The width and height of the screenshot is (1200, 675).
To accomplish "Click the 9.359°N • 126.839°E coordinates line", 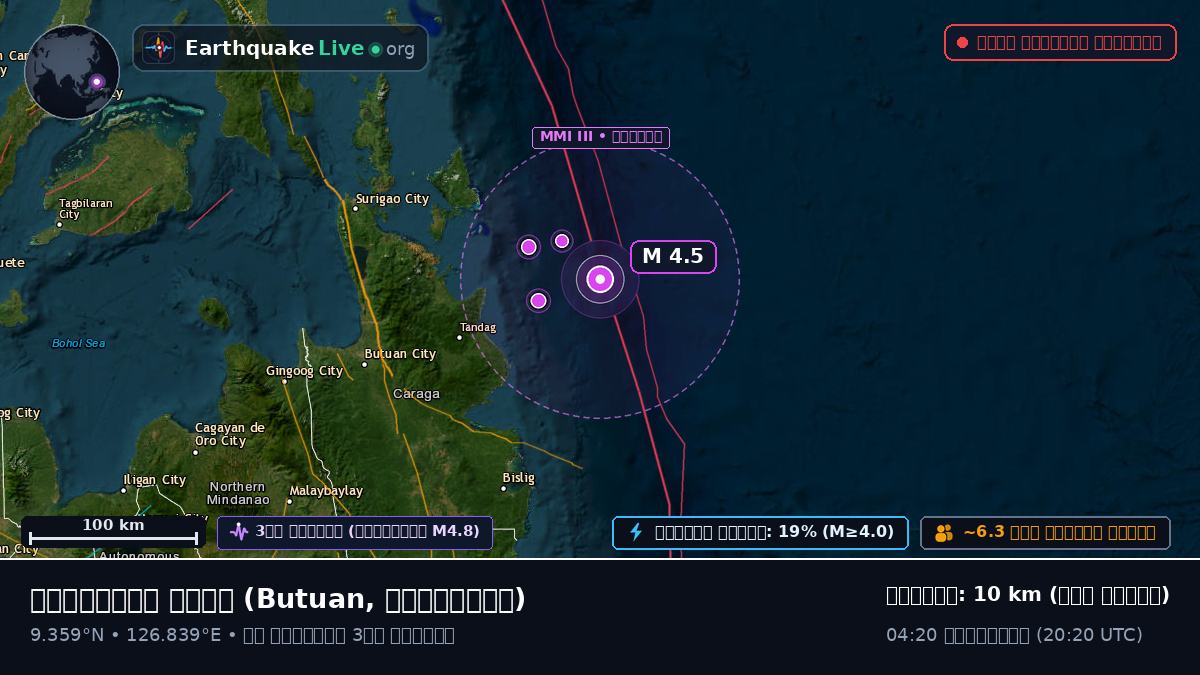I will tap(242, 635).
